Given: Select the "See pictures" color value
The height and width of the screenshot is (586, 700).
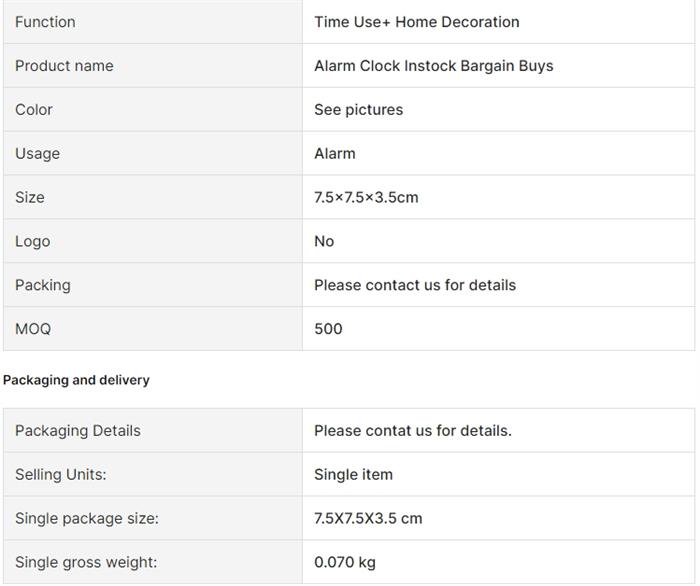Looking at the screenshot, I should tap(358, 110).
